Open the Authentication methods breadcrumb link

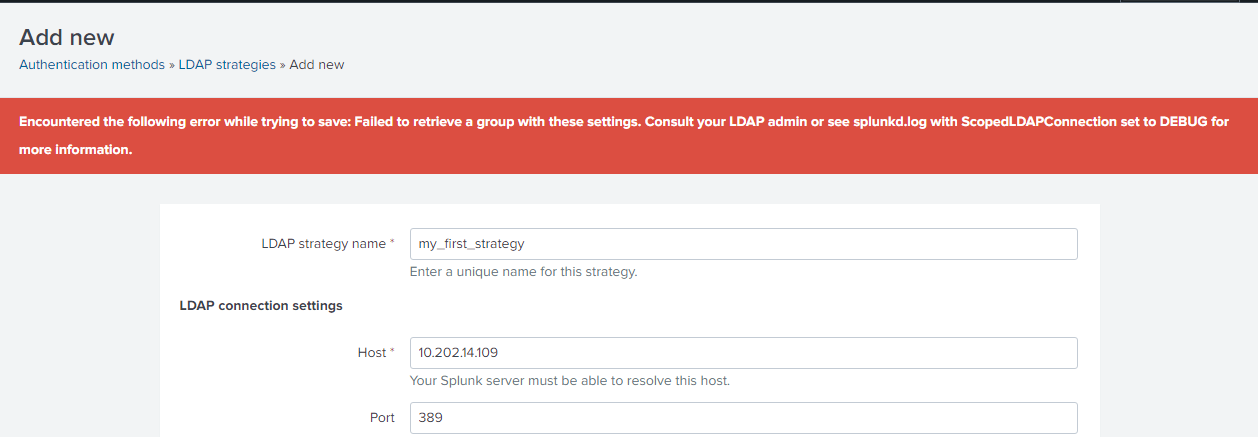pyautogui.click(x=92, y=65)
